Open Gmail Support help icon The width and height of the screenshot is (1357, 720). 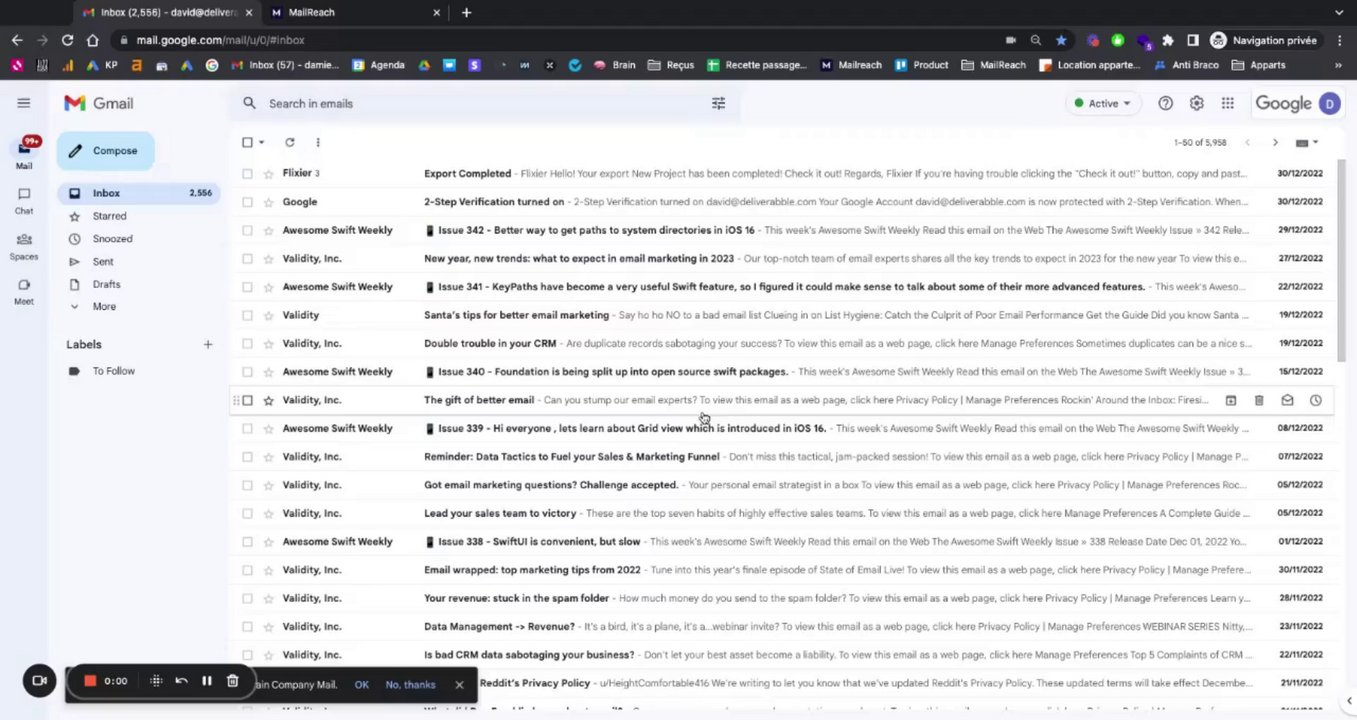point(1165,103)
